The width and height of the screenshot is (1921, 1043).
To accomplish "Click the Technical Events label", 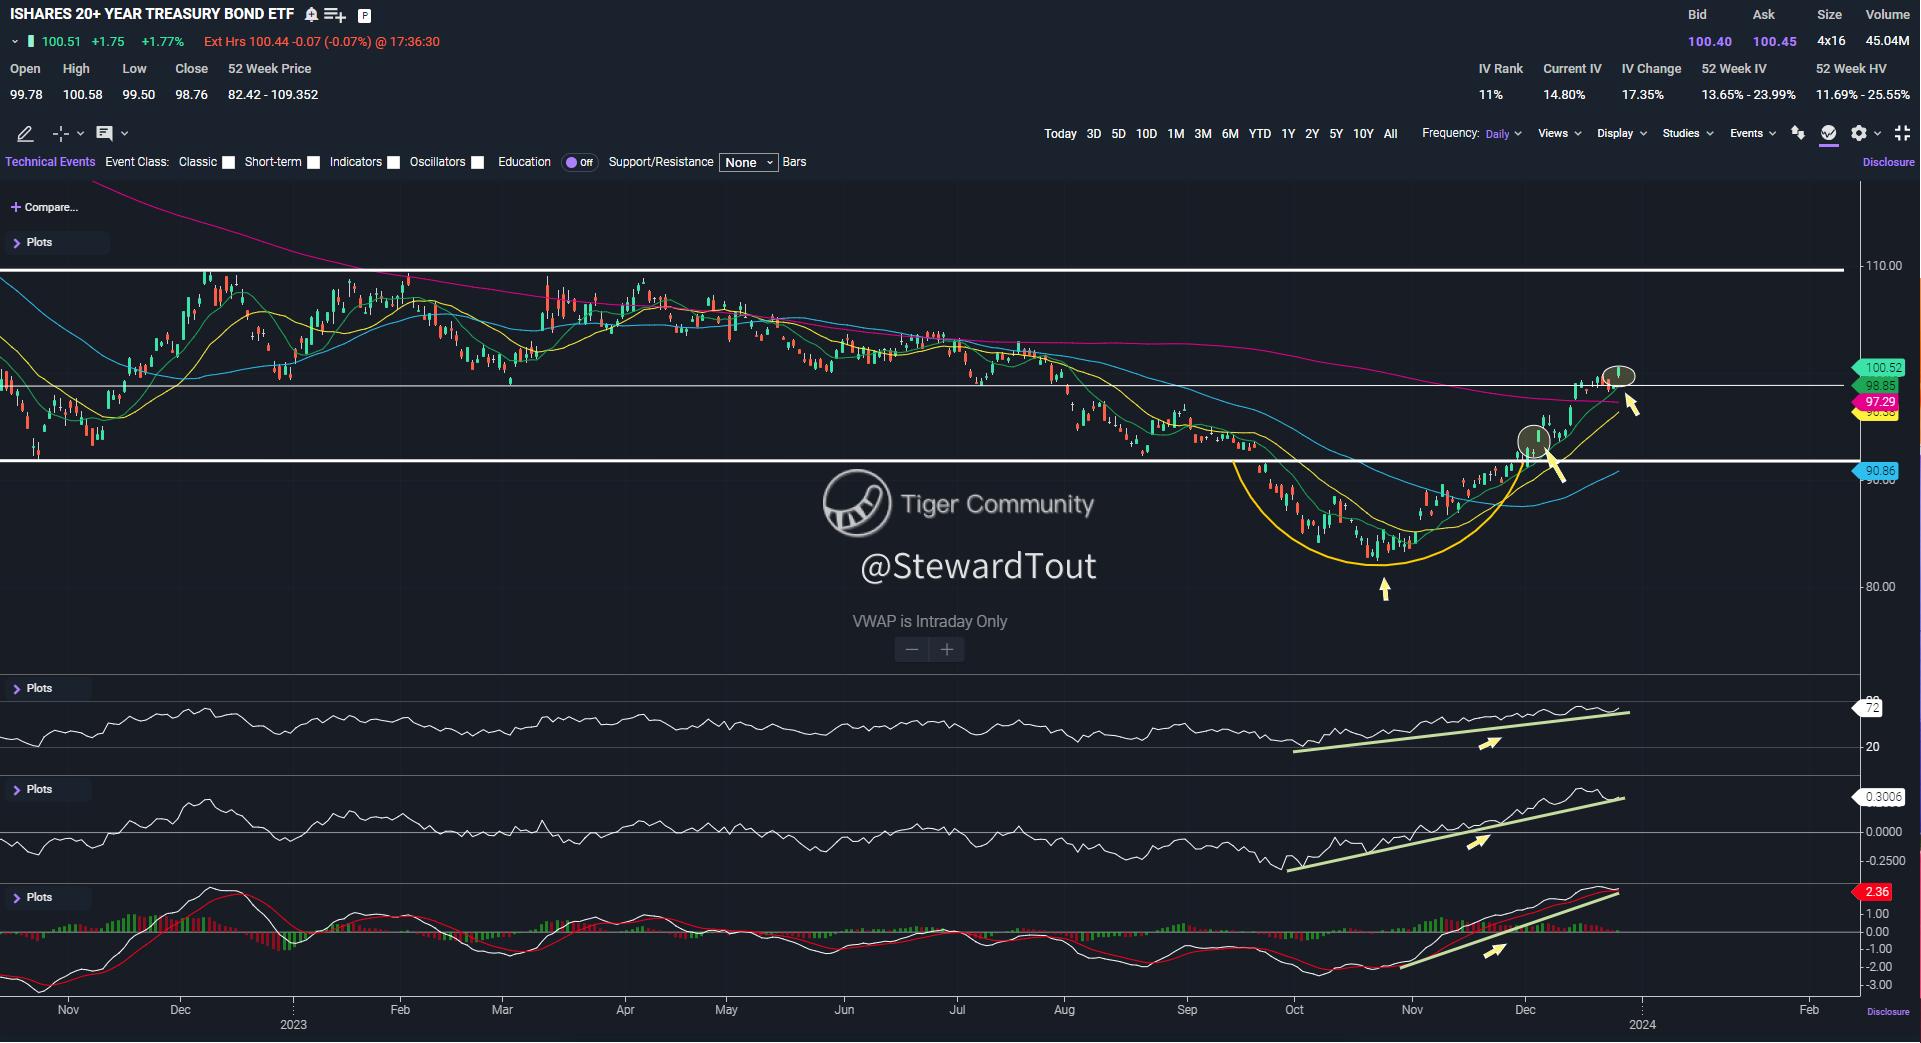I will pyautogui.click(x=50, y=162).
